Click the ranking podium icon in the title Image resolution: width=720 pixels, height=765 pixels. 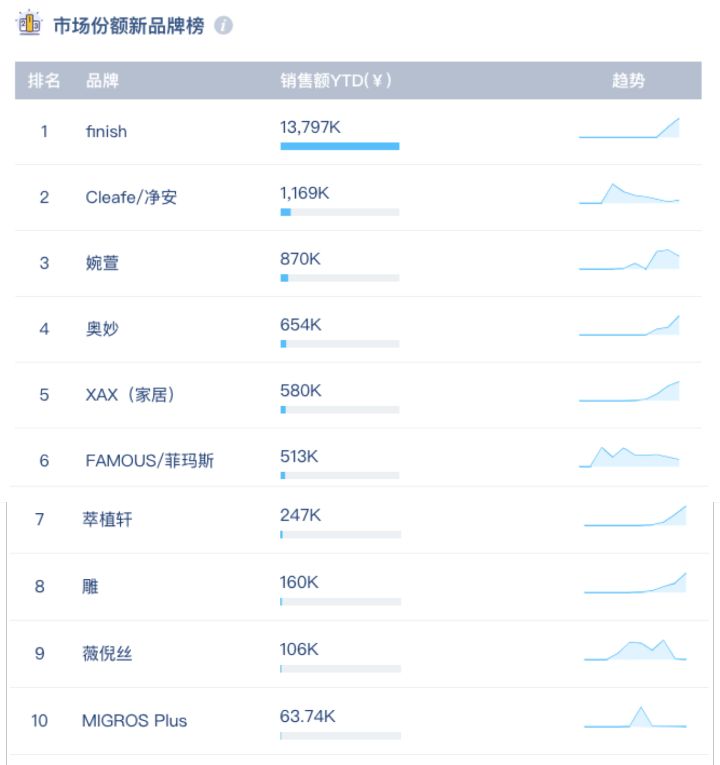29,22
